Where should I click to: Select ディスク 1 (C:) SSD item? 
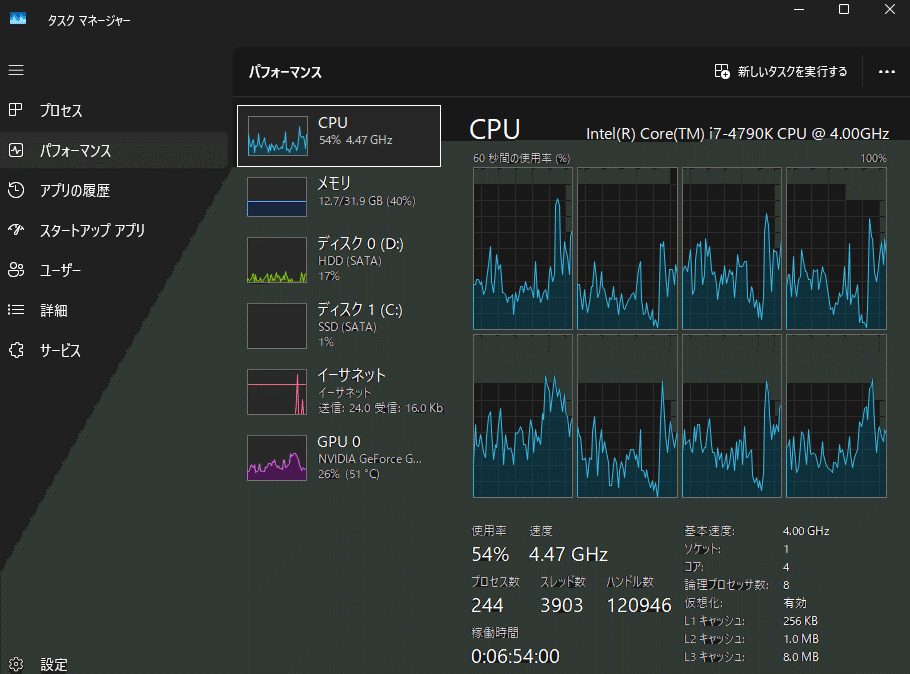point(339,326)
